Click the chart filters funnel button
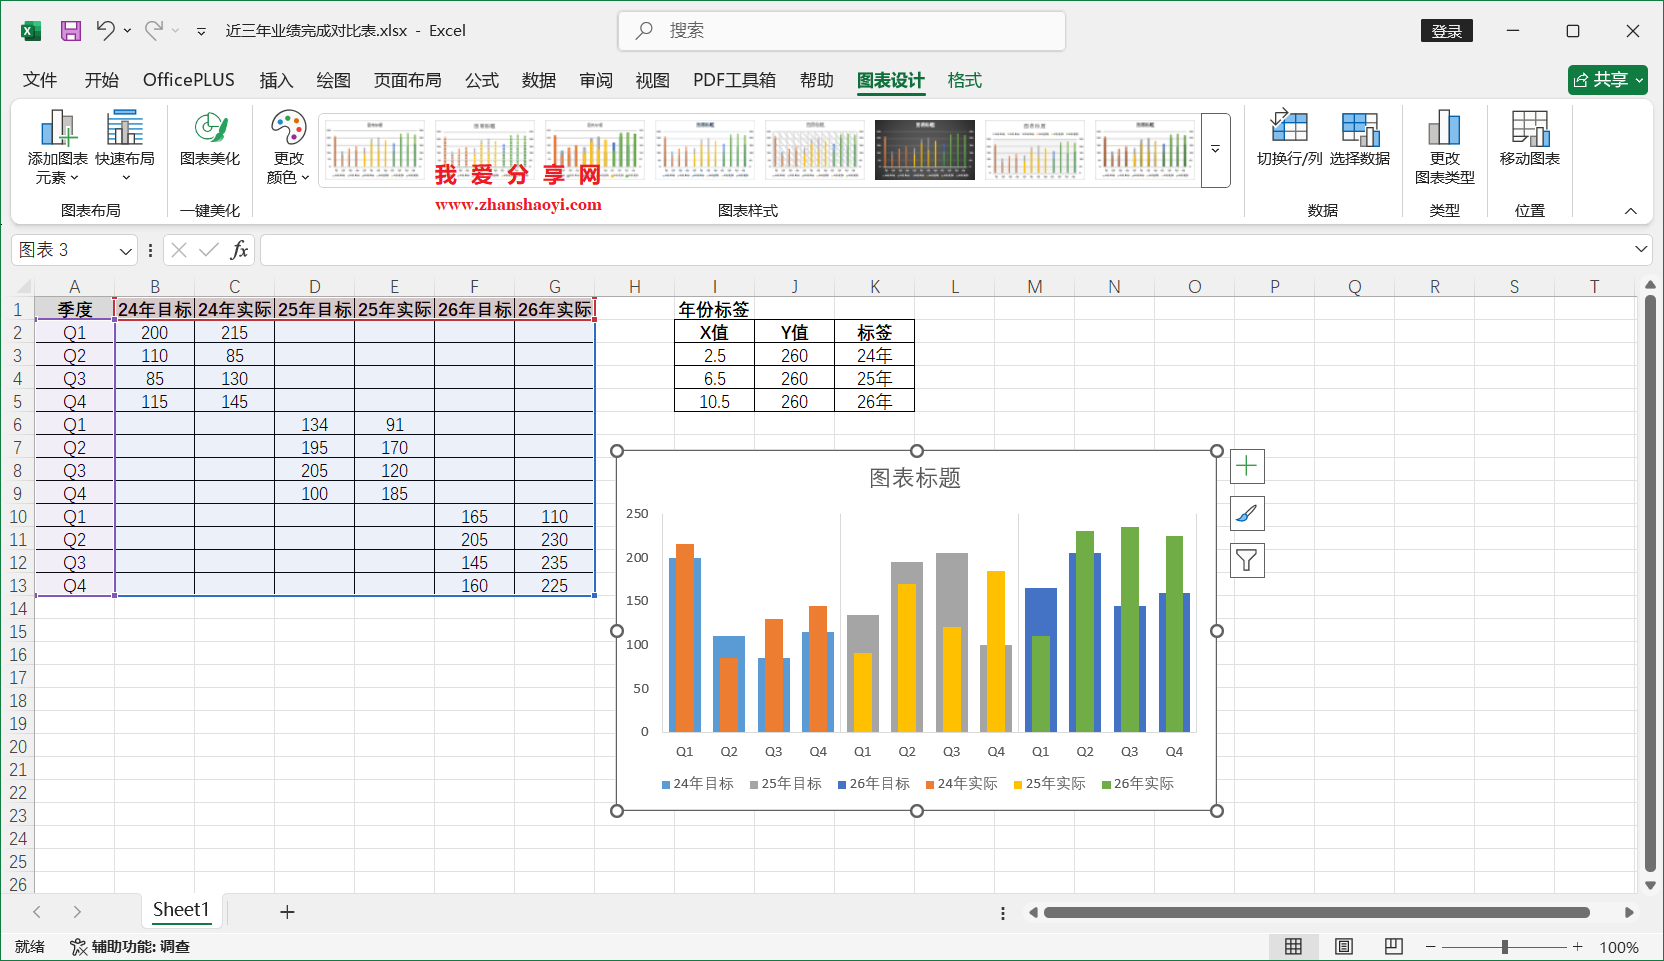 click(1247, 560)
